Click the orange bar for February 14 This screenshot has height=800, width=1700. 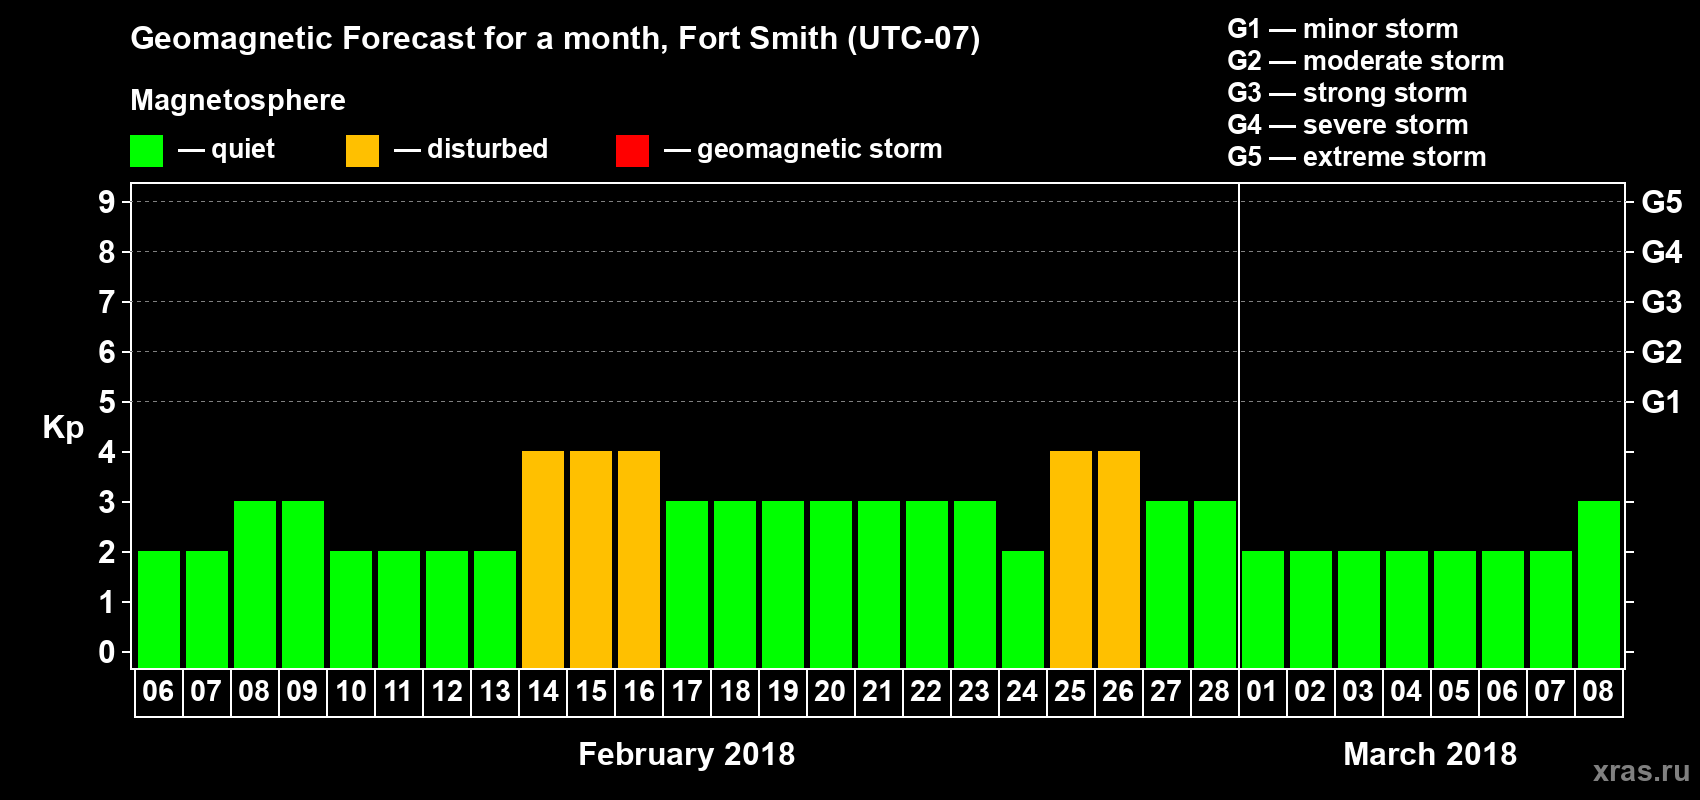coord(543,559)
